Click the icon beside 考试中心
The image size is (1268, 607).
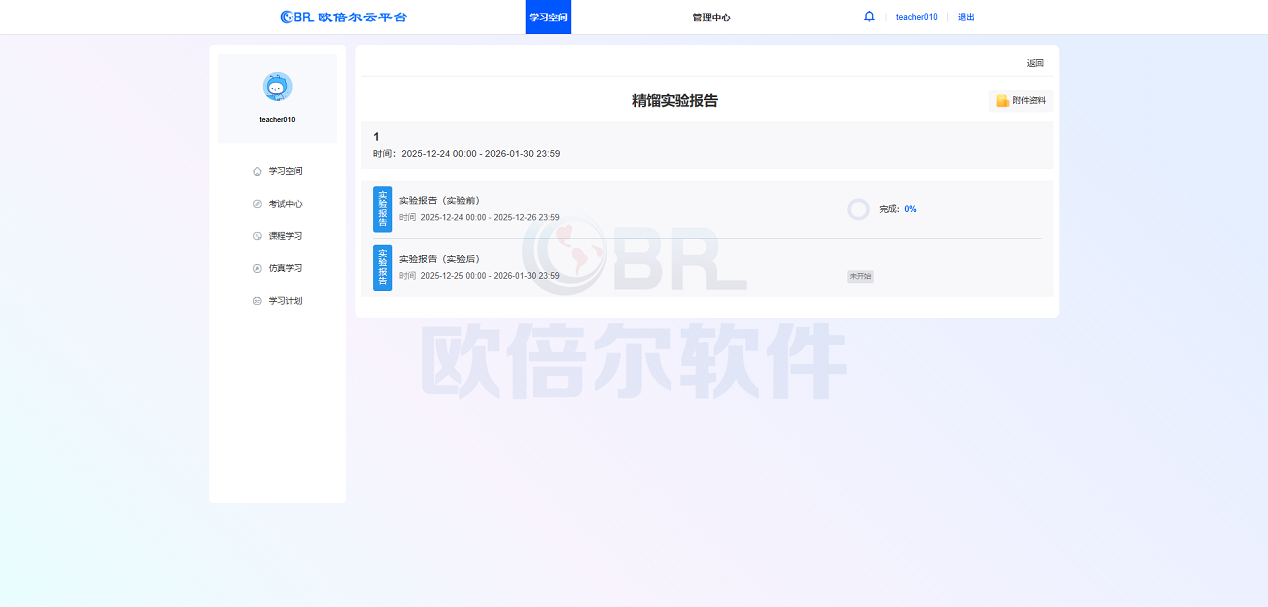(257, 204)
